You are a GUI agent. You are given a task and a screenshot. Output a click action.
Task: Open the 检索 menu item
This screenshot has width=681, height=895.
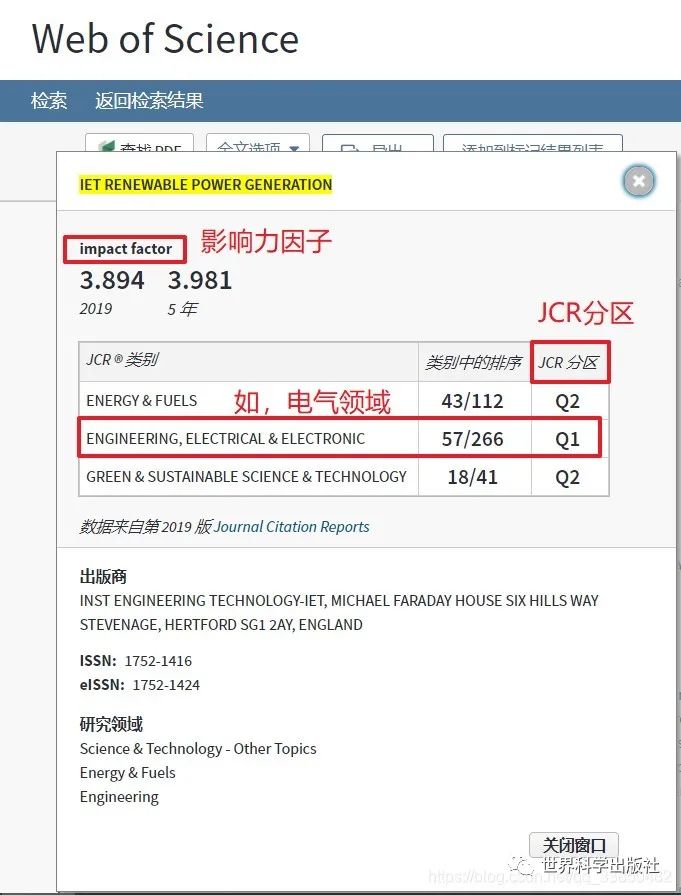49,101
